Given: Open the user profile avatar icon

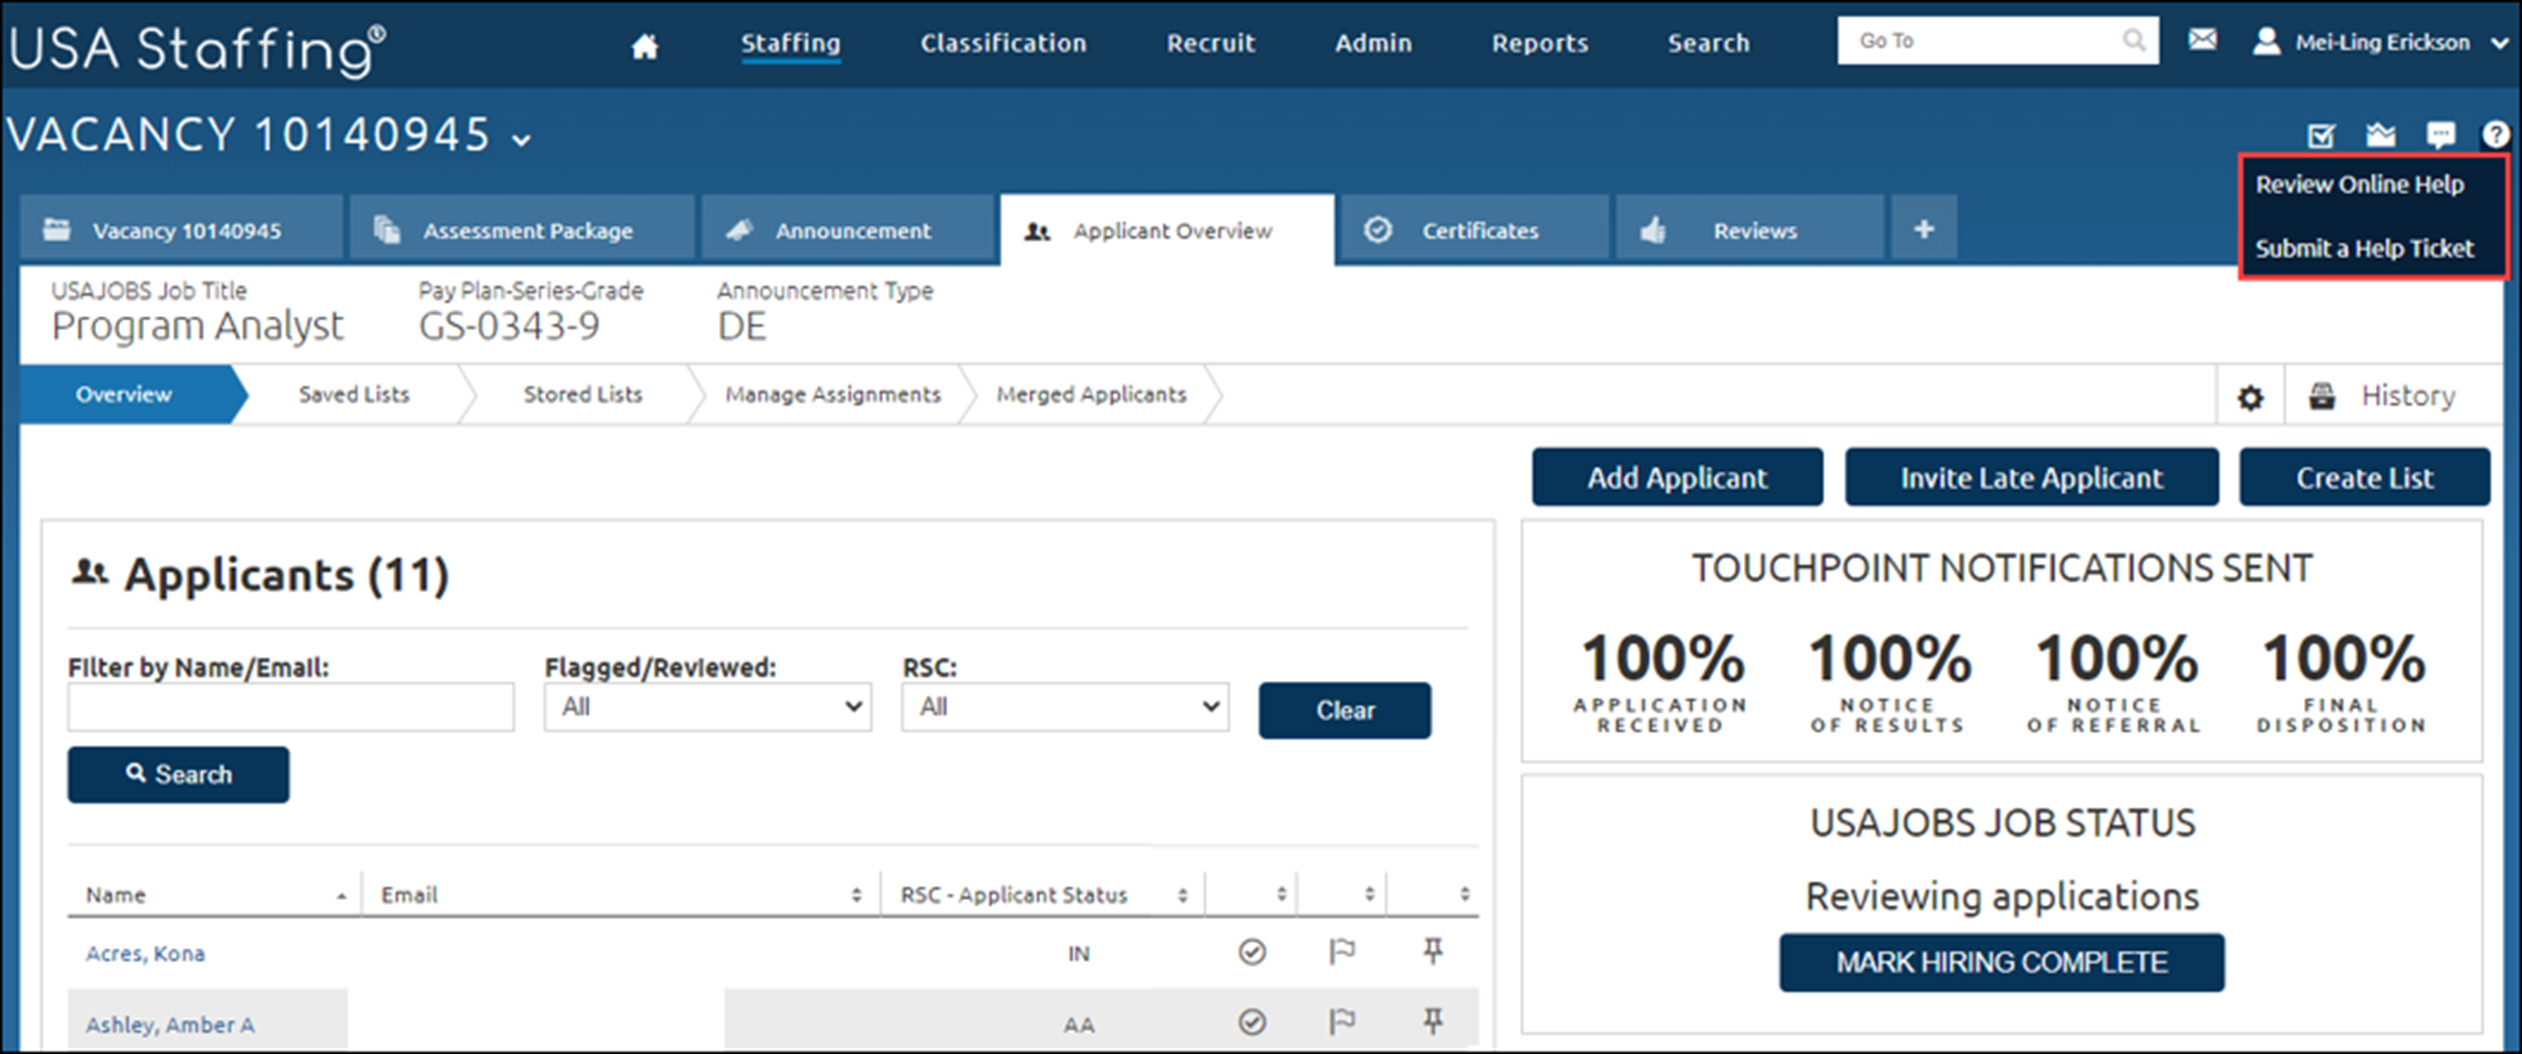Looking at the screenshot, I should tap(2266, 41).
